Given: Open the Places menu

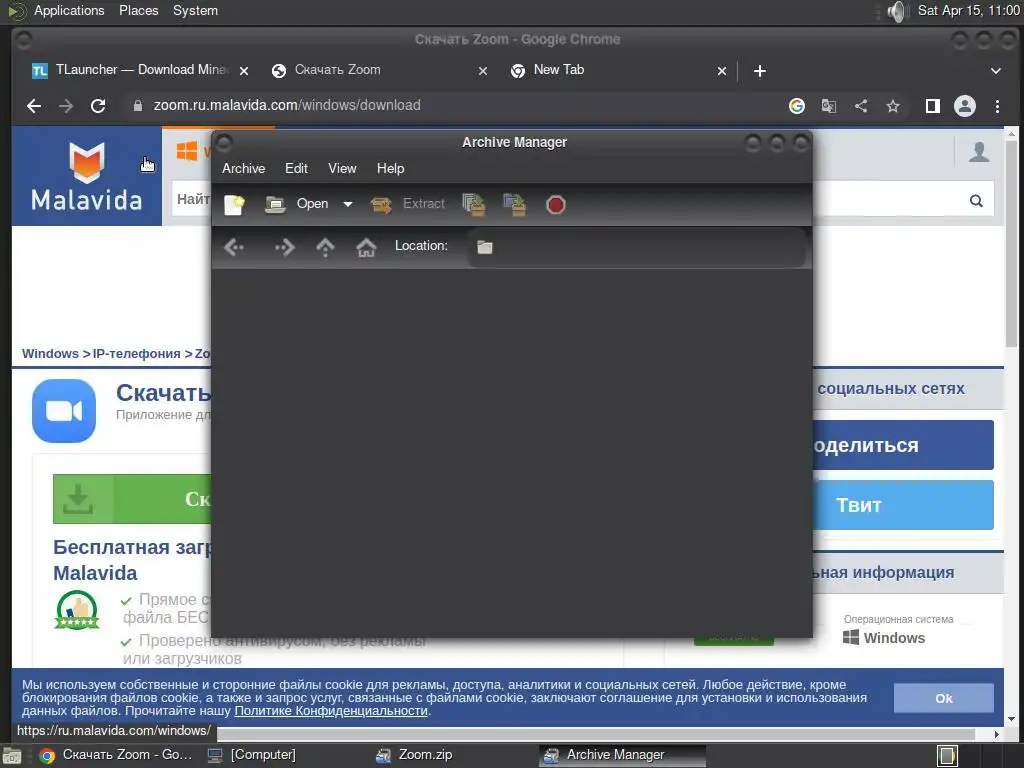Looking at the screenshot, I should [x=138, y=10].
